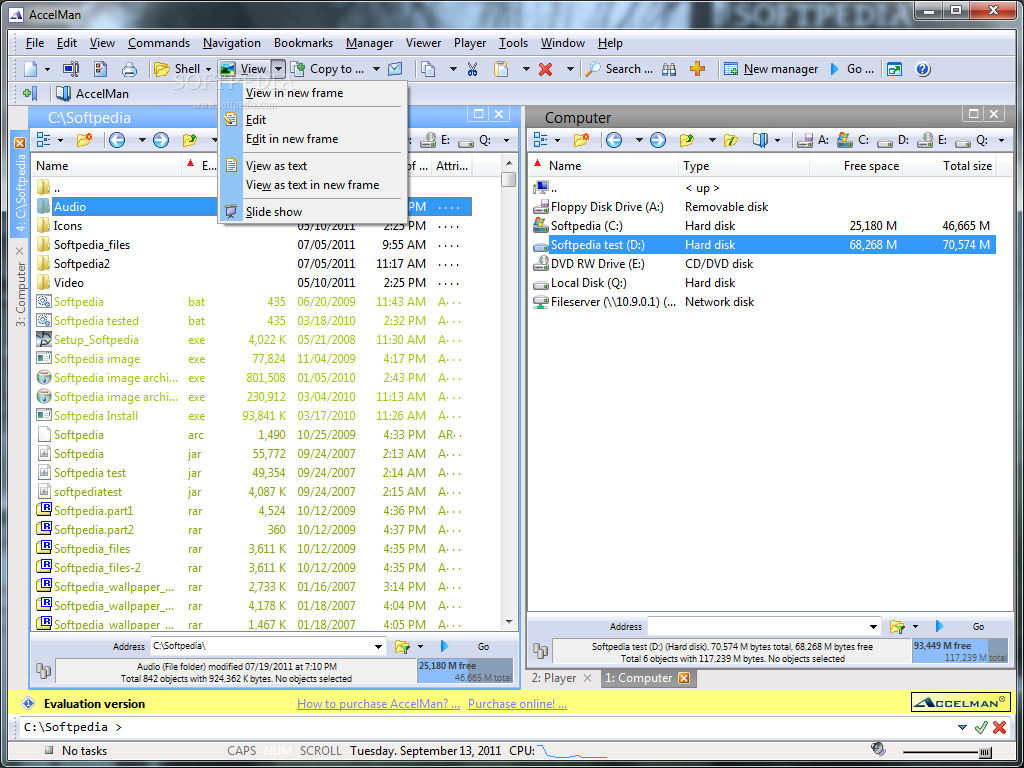This screenshot has width=1024, height=768.
Task: Click the Search button in toolbar
Action: (x=619, y=69)
